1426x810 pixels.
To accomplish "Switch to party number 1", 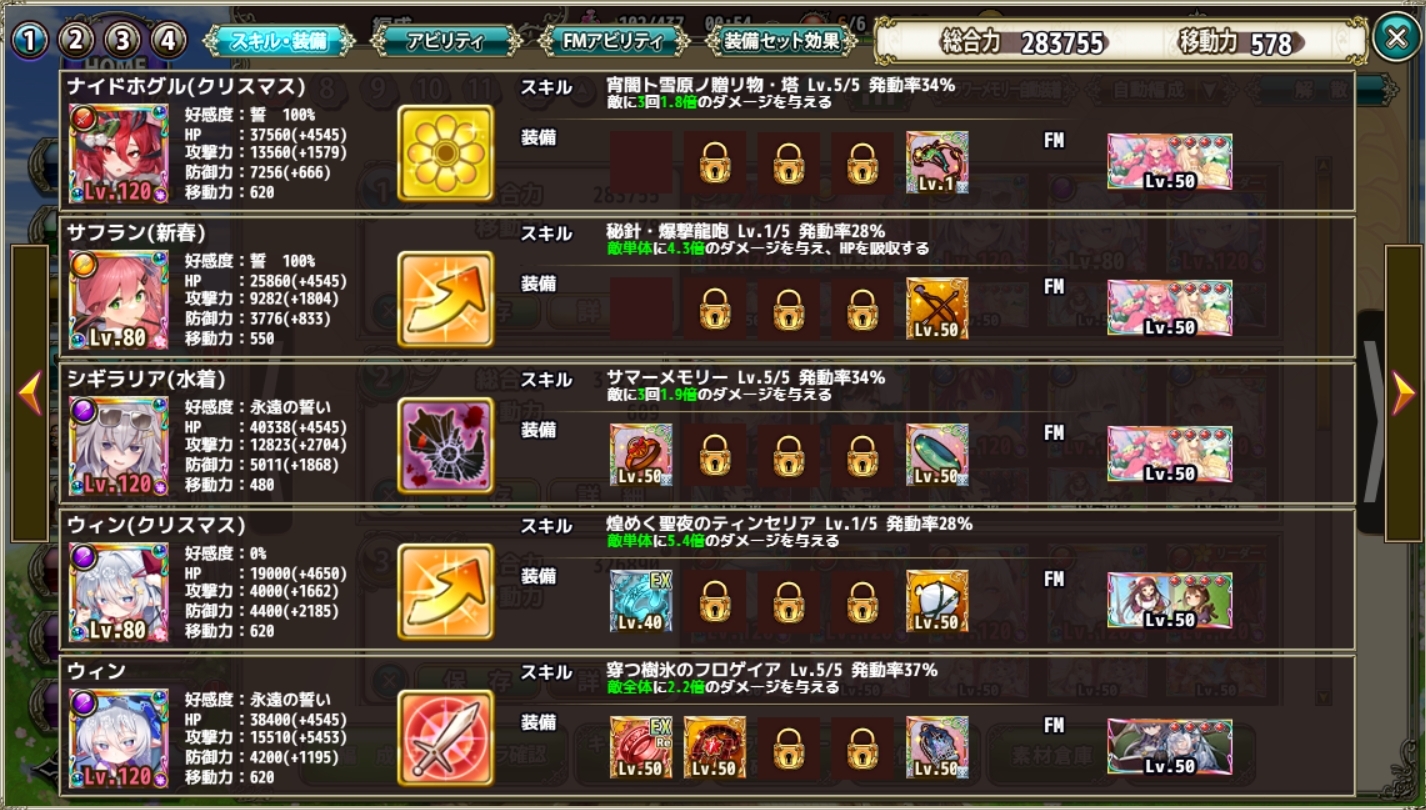I will [x=31, y=41].
